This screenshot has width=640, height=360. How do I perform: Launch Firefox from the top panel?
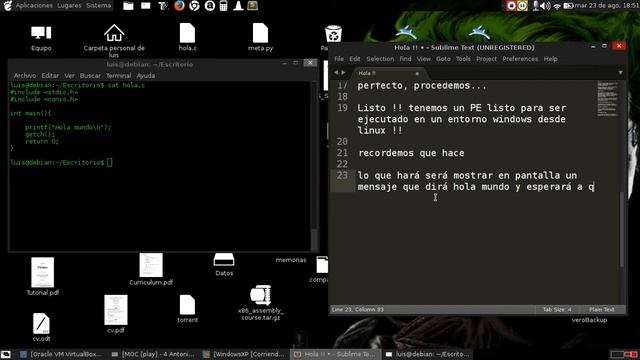tap(179, 6)
